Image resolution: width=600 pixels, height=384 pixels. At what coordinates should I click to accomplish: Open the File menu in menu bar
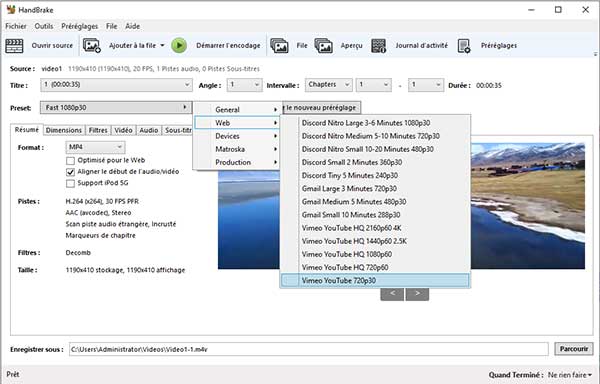pos(111,26)
